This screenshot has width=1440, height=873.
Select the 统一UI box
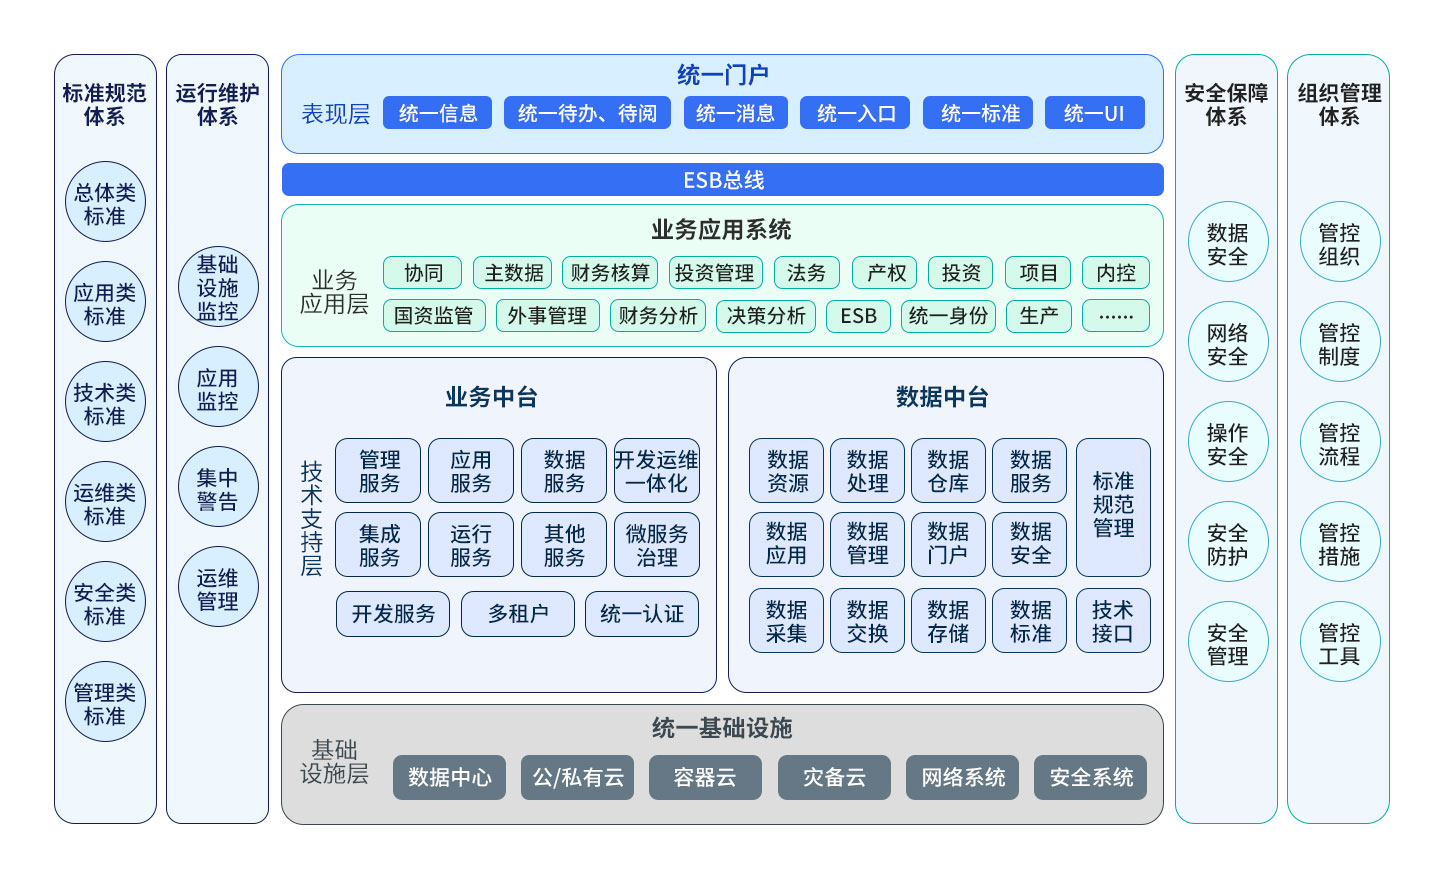point(1095,113)
